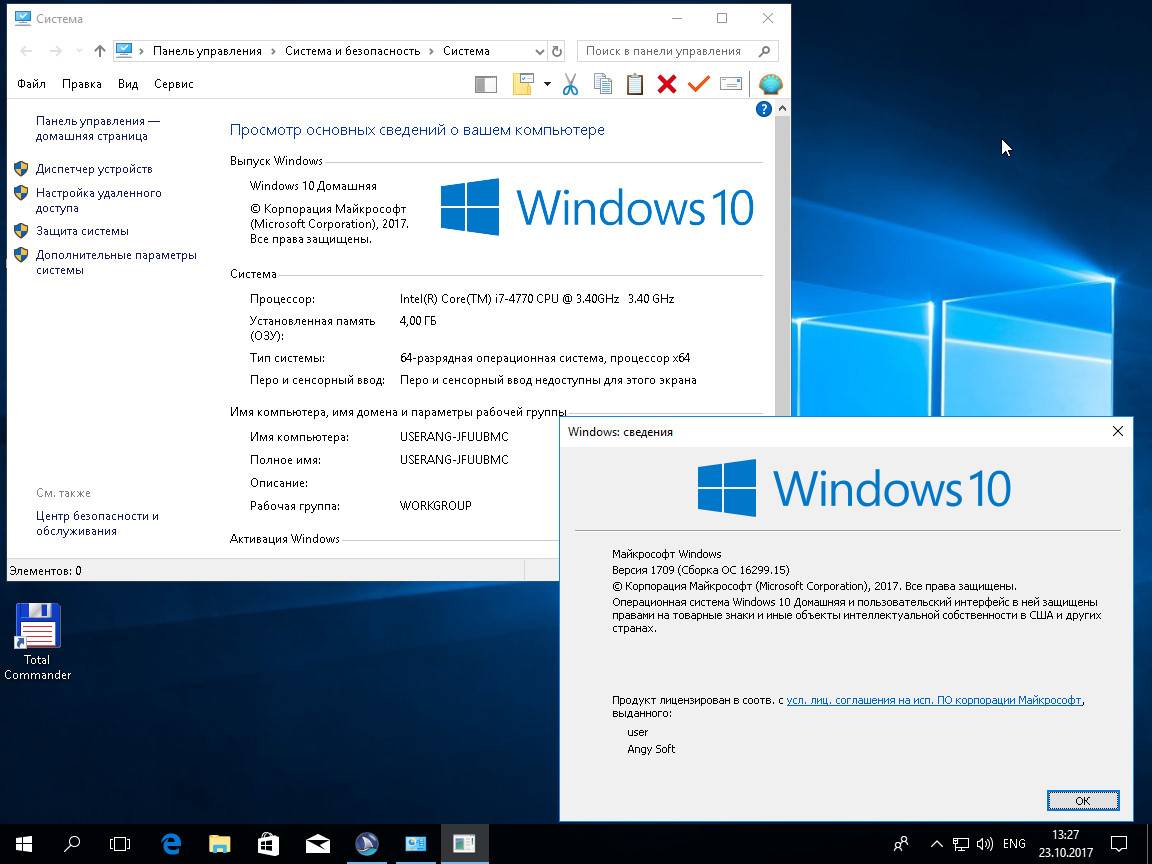Viewport: 1152px width, 864px height.
Task: Expand the chevron after Панель управления breadcrumb
Action: pyautogui.click(x=273, y=51)
